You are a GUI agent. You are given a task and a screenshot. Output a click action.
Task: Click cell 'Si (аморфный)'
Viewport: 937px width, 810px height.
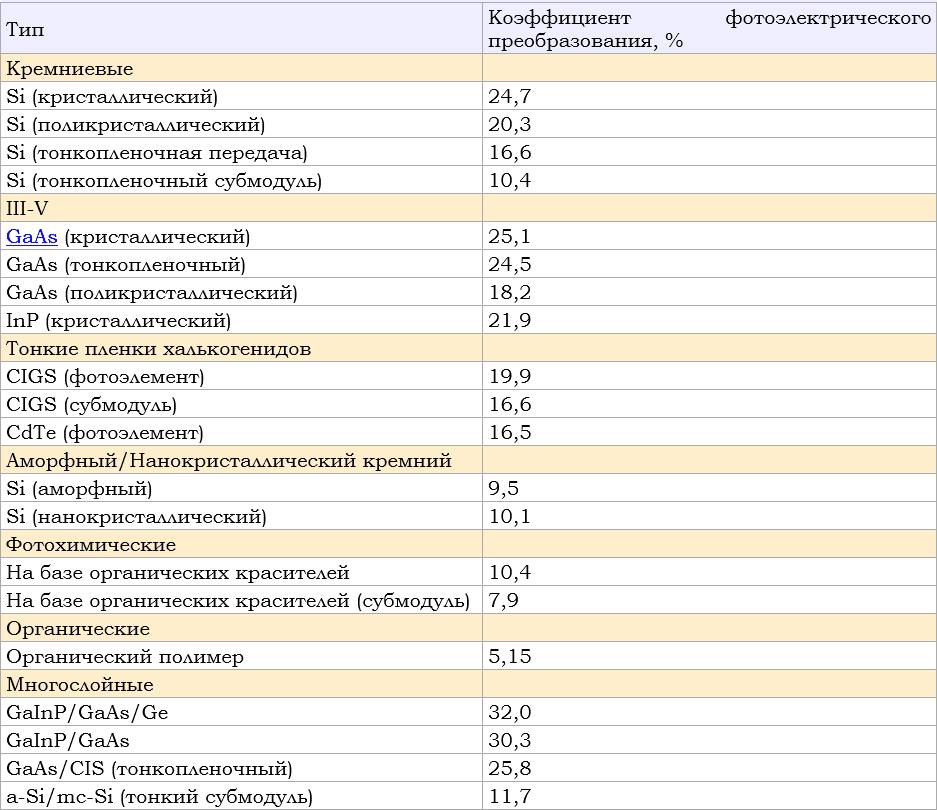(241, 488)
